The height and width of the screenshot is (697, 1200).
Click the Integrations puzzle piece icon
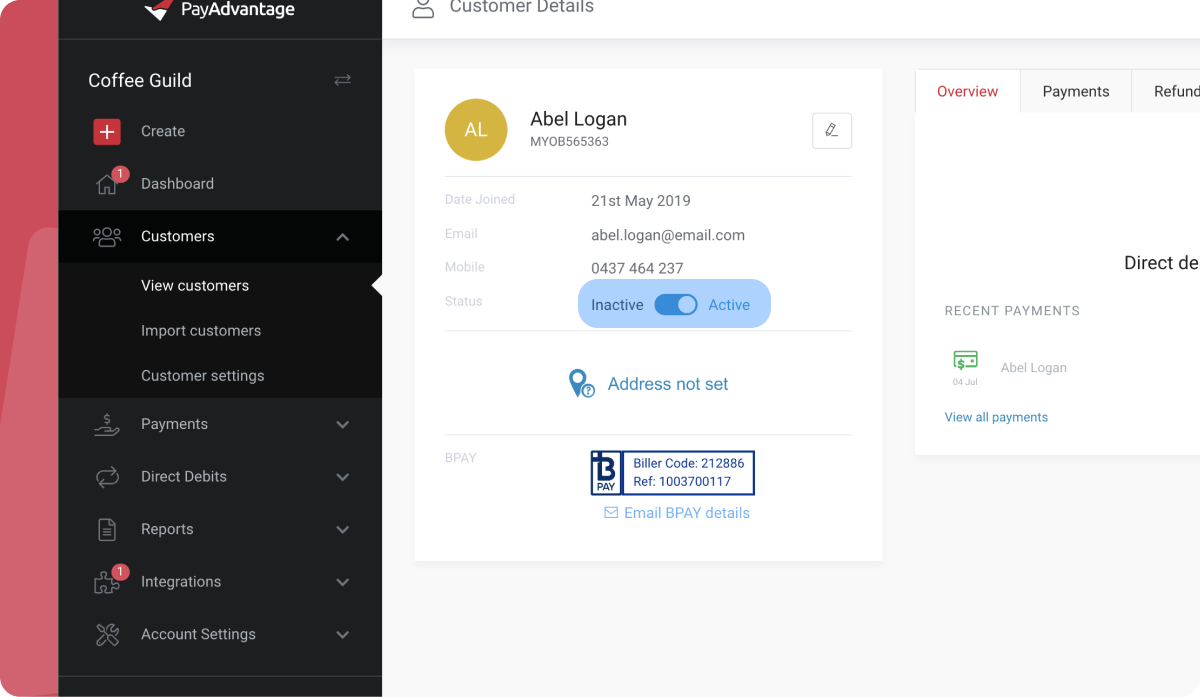pyautogui.click(x=107, y=583)
